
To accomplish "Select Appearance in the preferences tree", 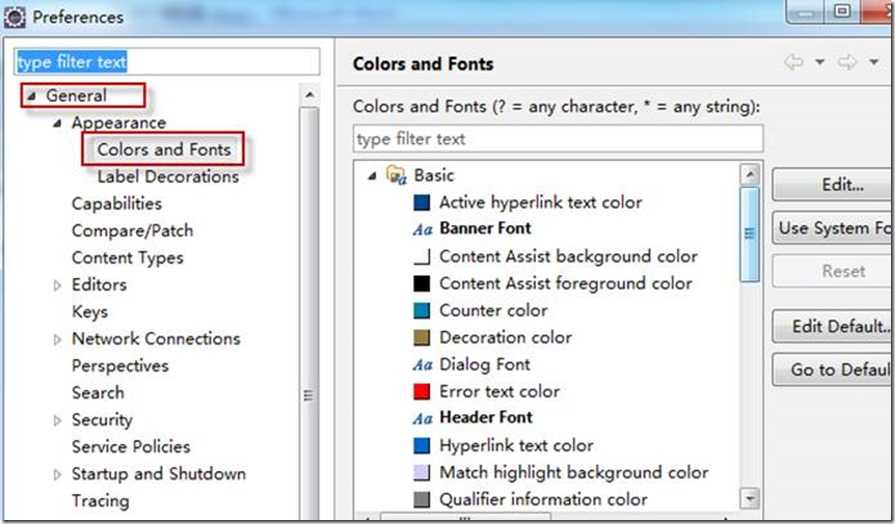I will point(119,123).
